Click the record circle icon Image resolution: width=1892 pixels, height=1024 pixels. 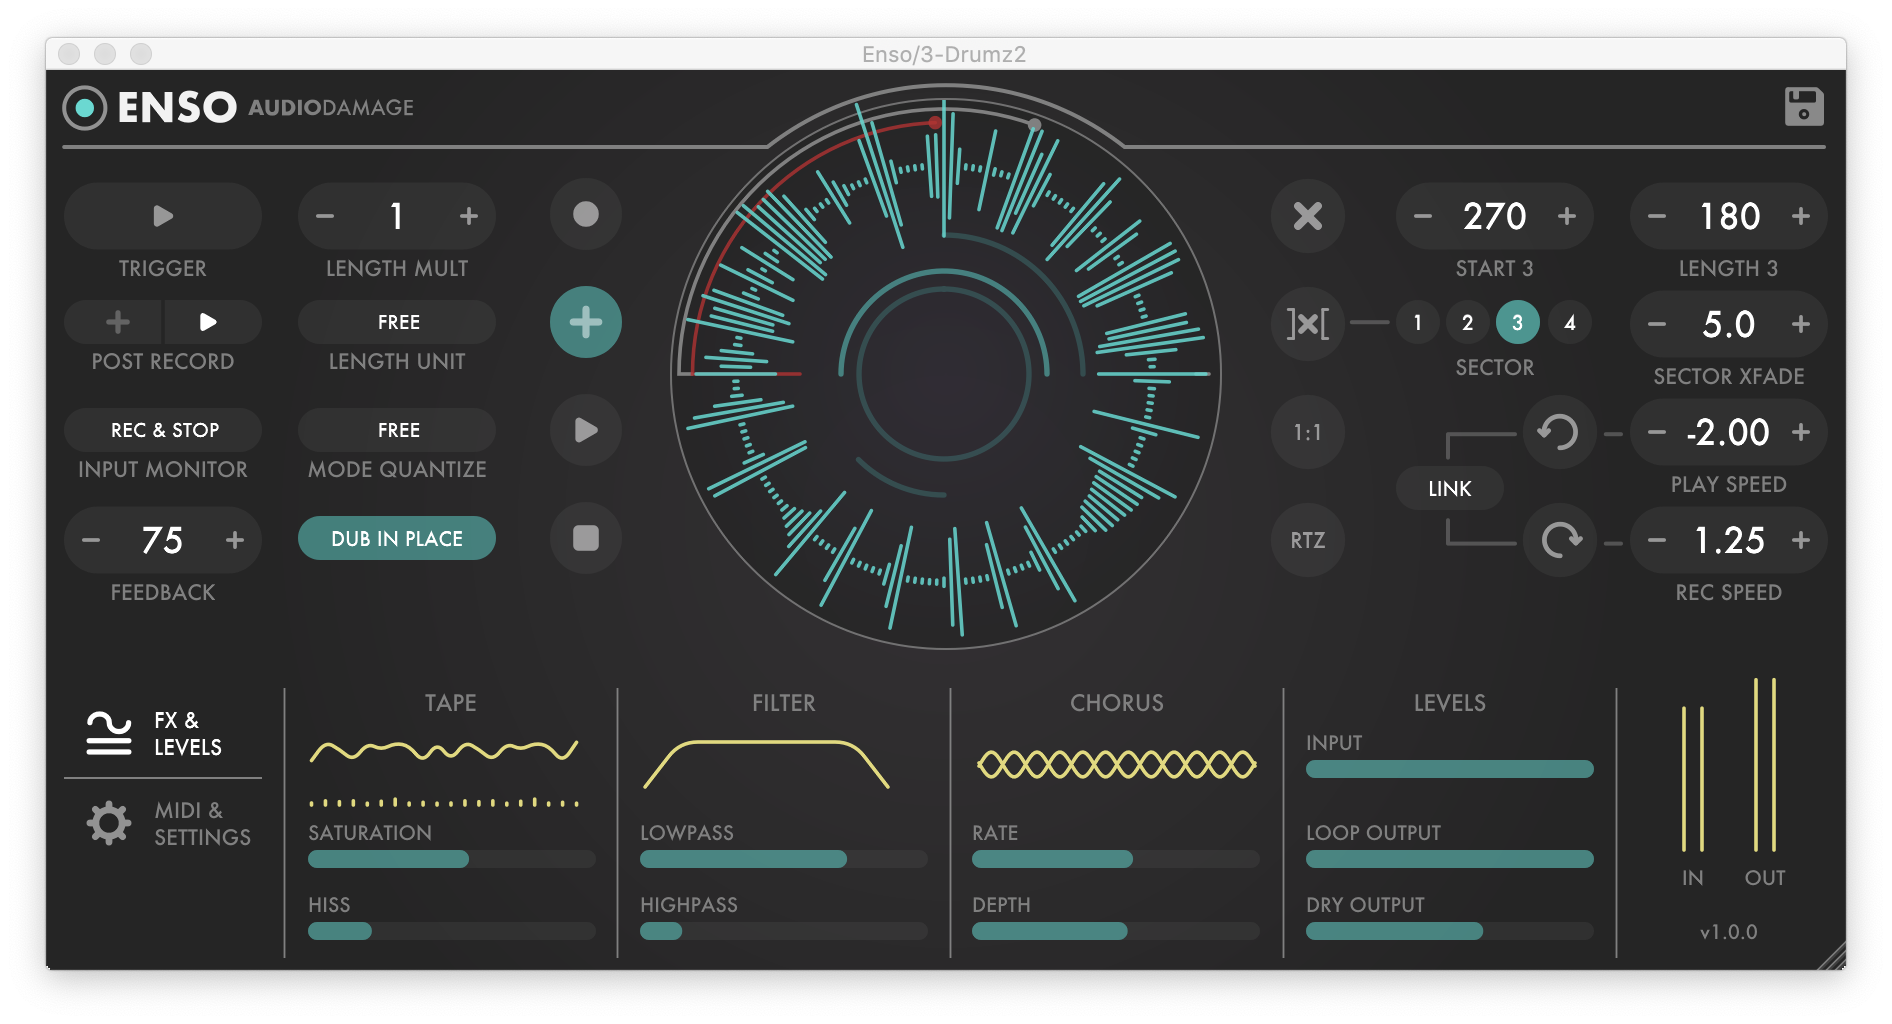(x=585, y=215)
